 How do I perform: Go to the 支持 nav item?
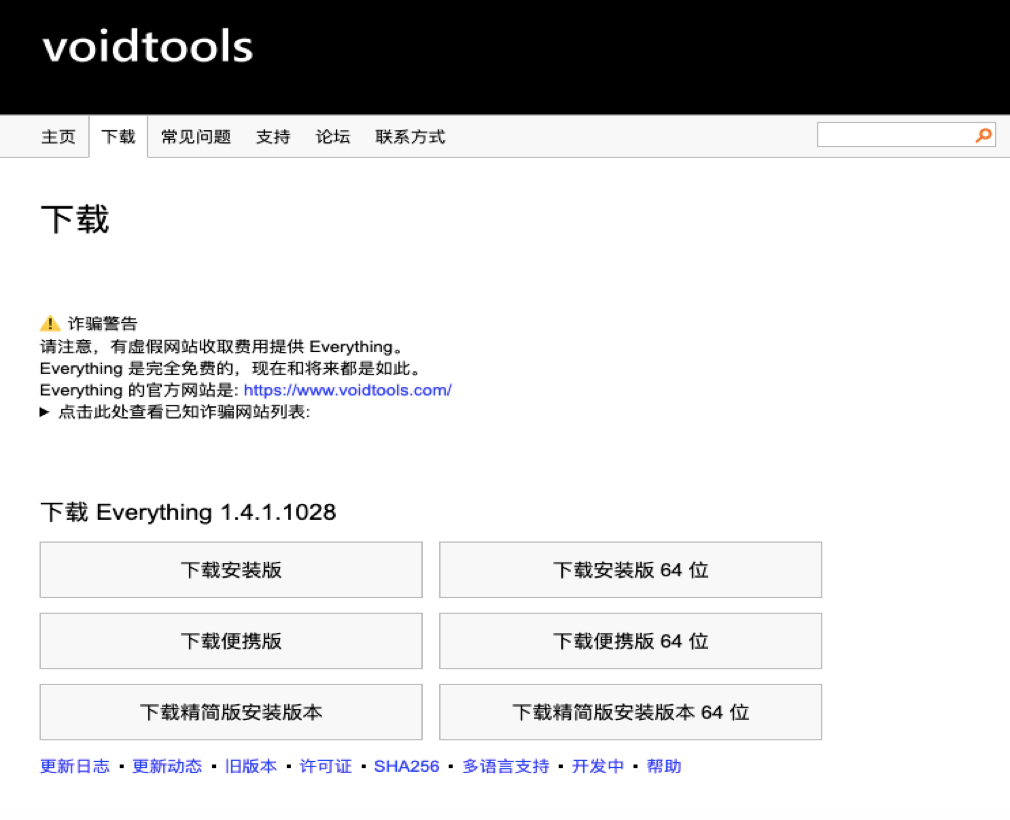[x=273, y=137]
